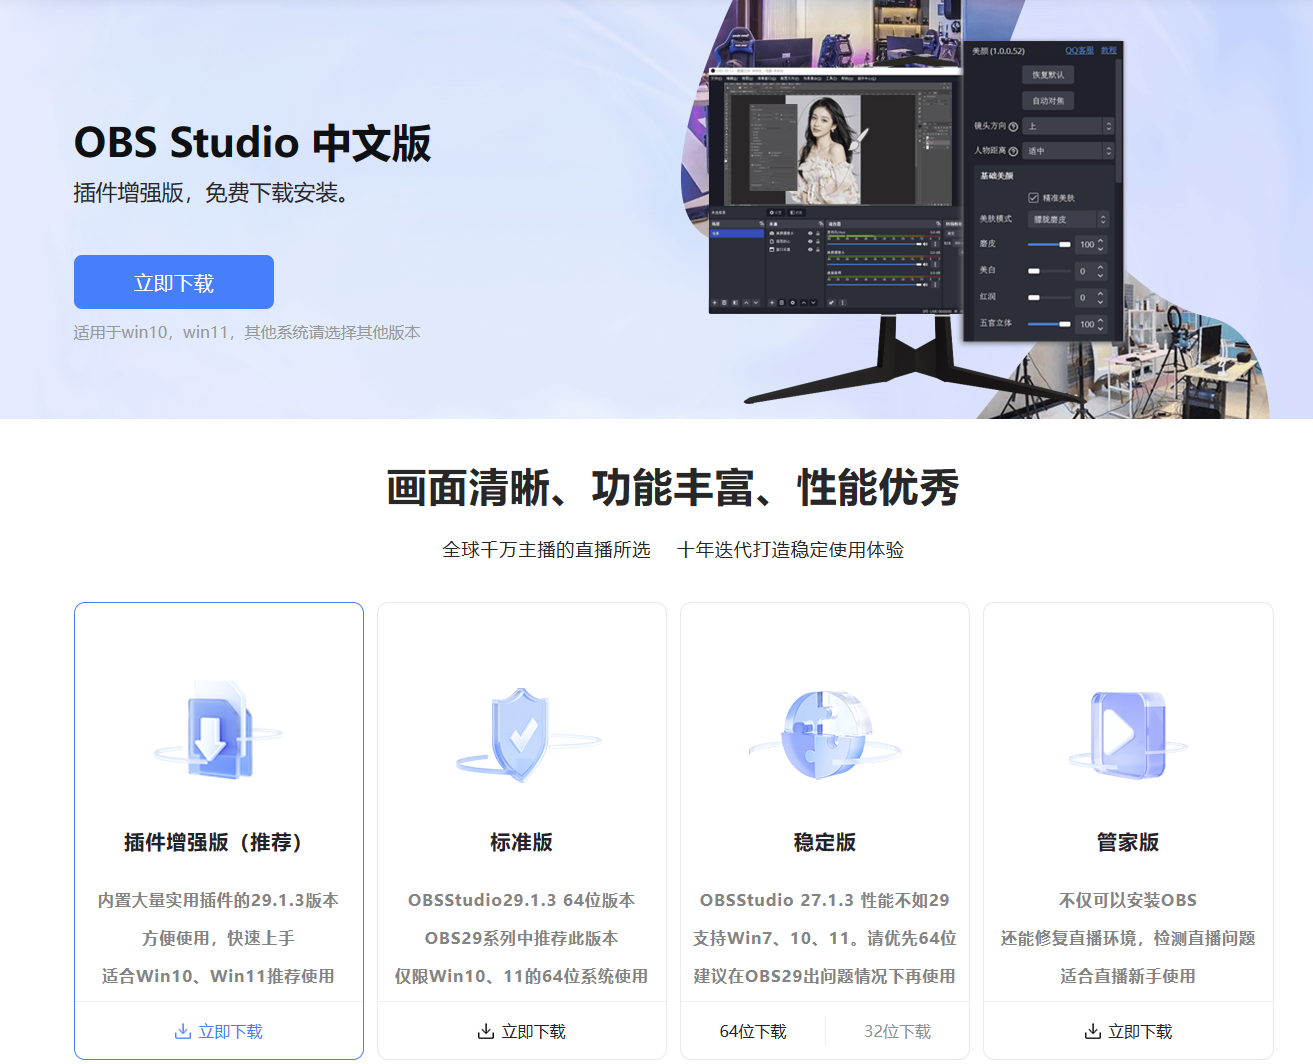Click the 管家版 card play-button illustration
The width and height of the screenshot is (1313, 1064).
coord(1128,735)
